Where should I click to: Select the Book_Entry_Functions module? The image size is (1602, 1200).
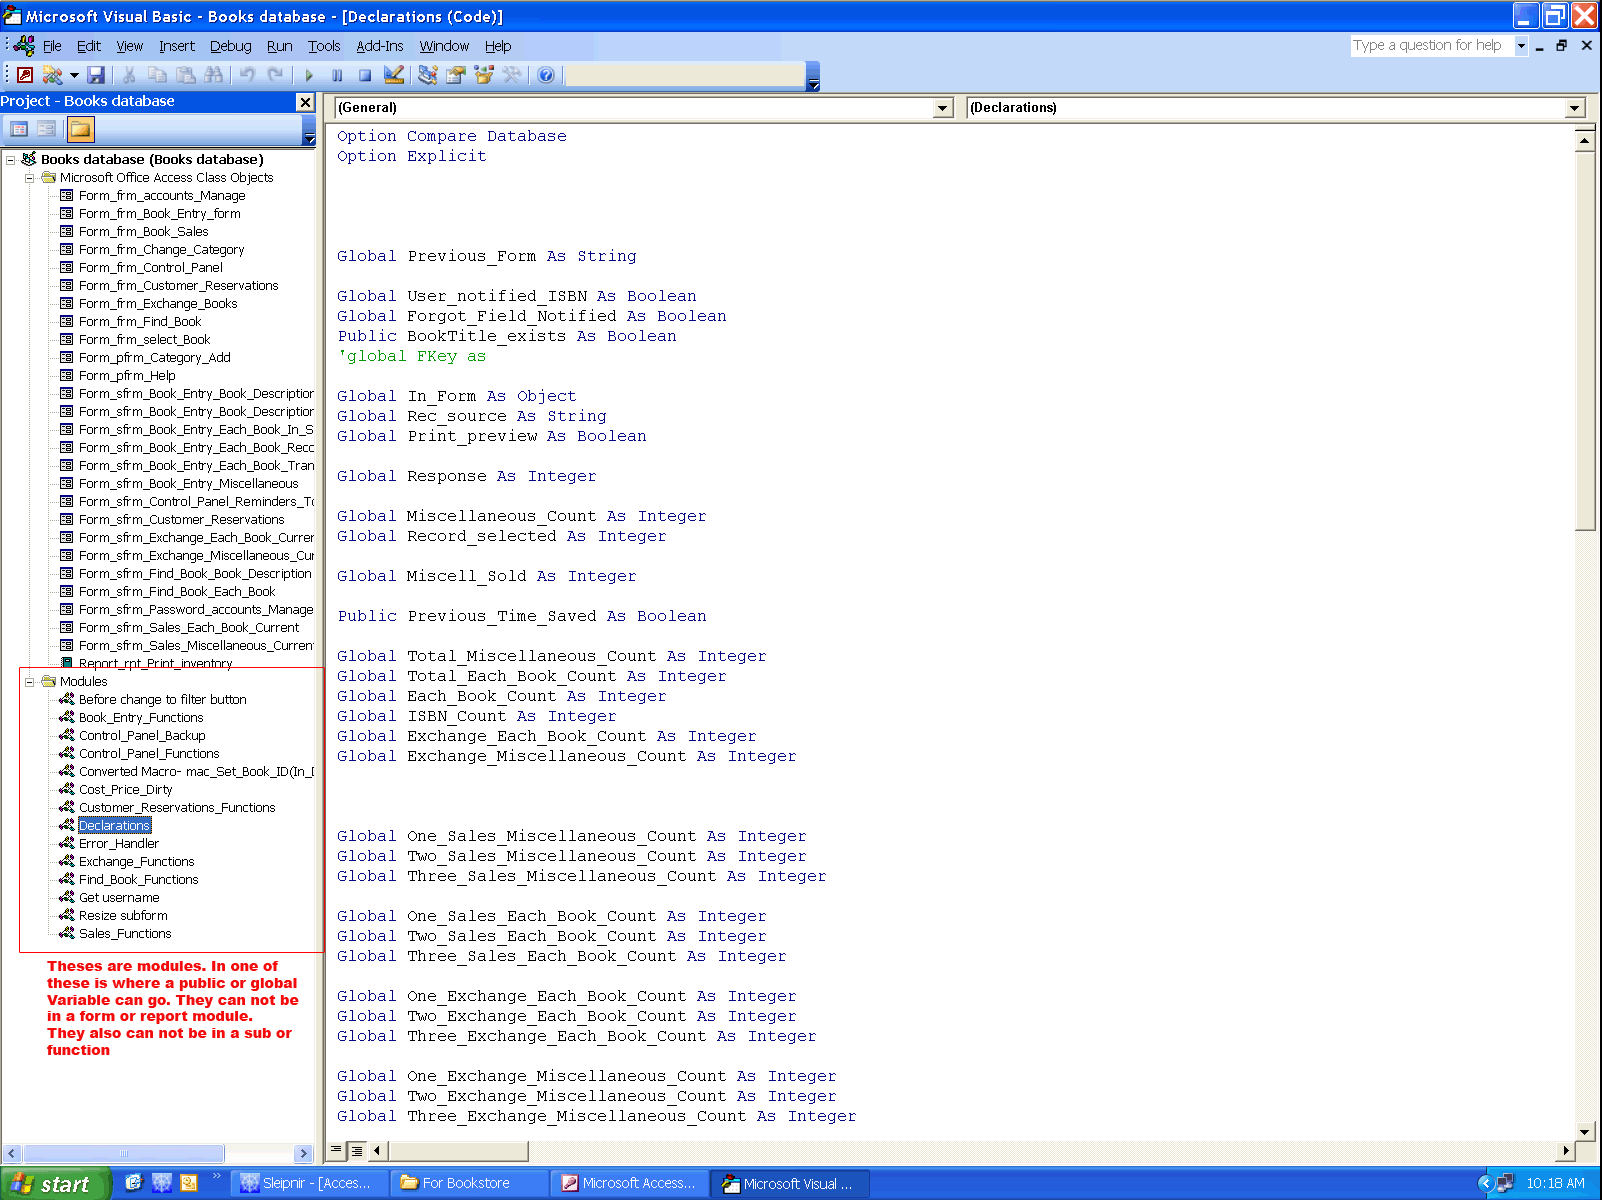click(141, 718)
